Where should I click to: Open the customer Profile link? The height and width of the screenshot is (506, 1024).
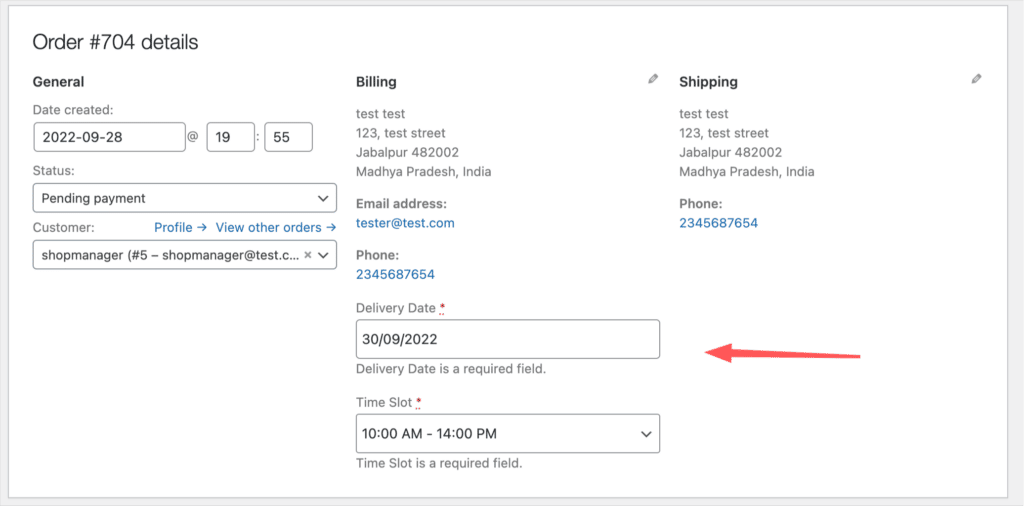180,227
